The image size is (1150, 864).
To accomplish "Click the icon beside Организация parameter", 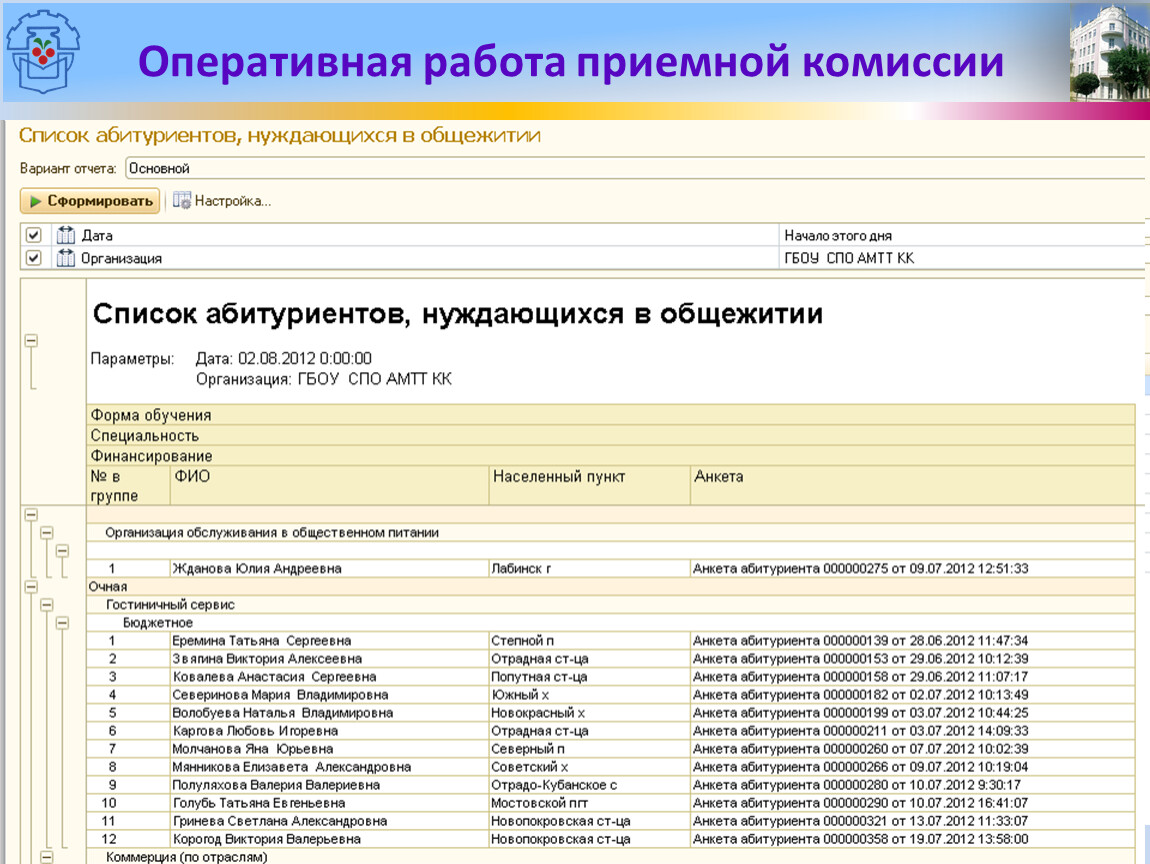I will tap(66, 258).
